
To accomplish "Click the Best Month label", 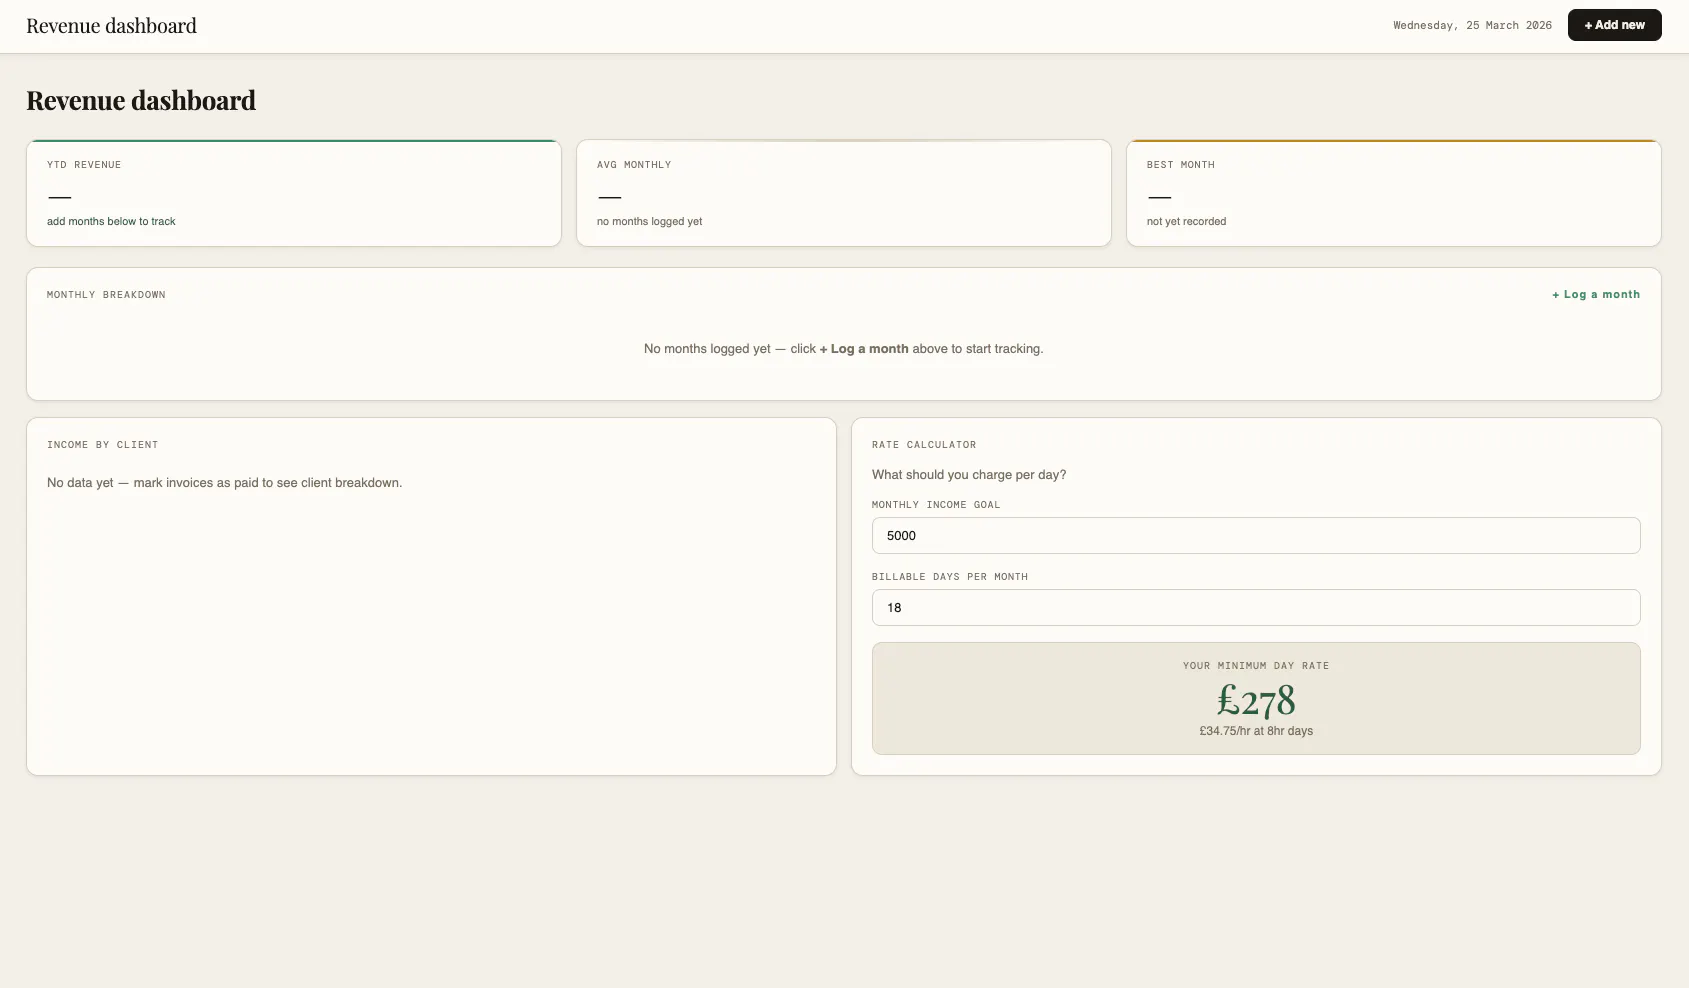I will click(x=1180, y=164).
